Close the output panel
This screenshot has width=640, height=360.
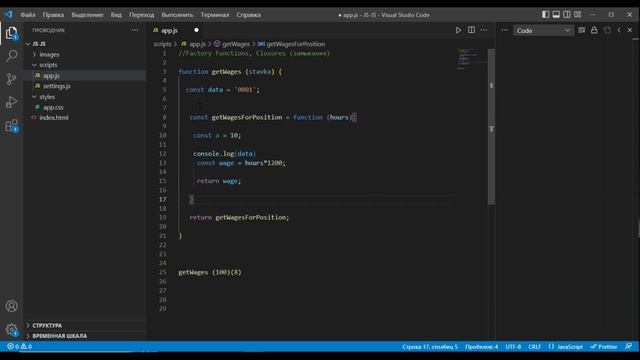[630, 30]
